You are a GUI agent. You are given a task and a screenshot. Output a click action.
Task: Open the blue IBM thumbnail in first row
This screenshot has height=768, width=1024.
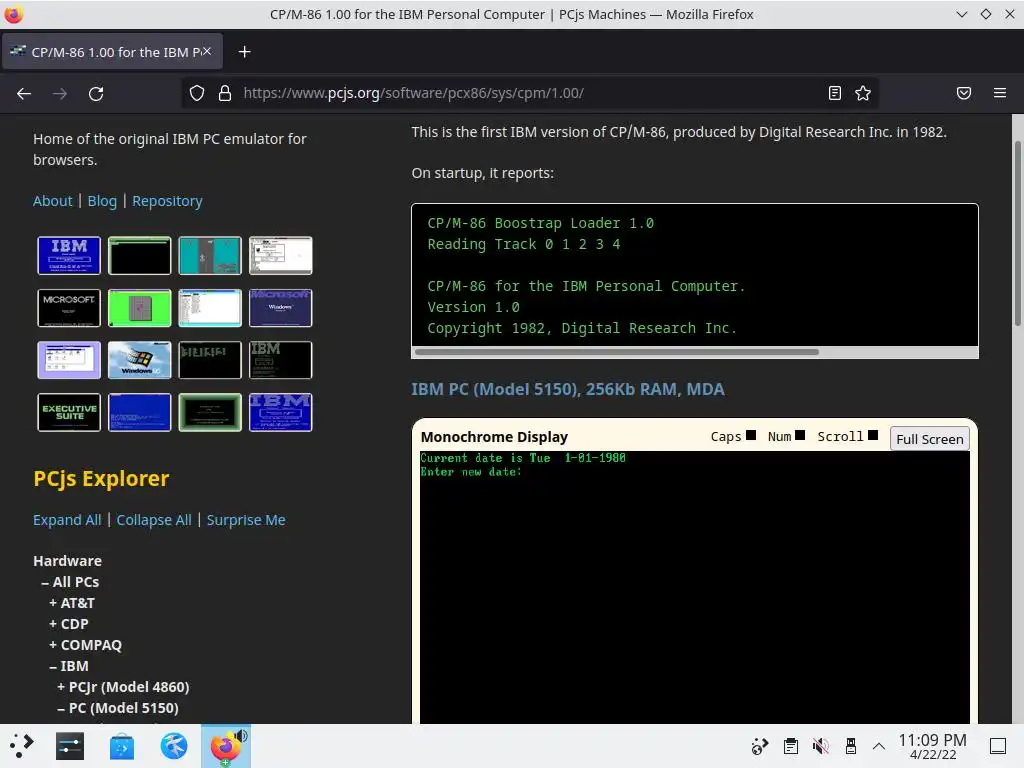[69, 255]
